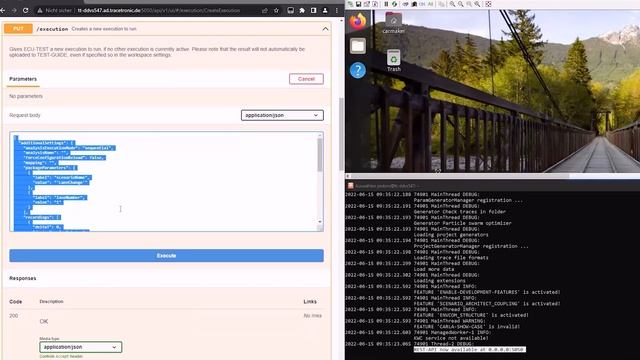Image resolution: width=640 pixels, height=360 pixels.
Task: Click the VNC viewer horizontal scrollbar
Action: tap(459, 176)
